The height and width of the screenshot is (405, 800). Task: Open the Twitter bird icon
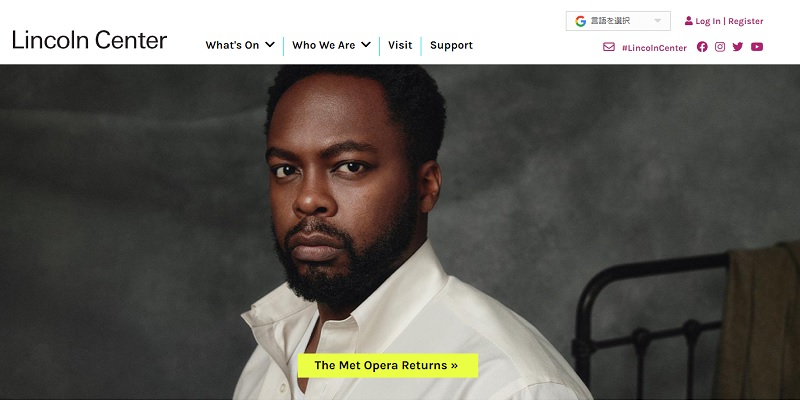[x=738, y=47]
